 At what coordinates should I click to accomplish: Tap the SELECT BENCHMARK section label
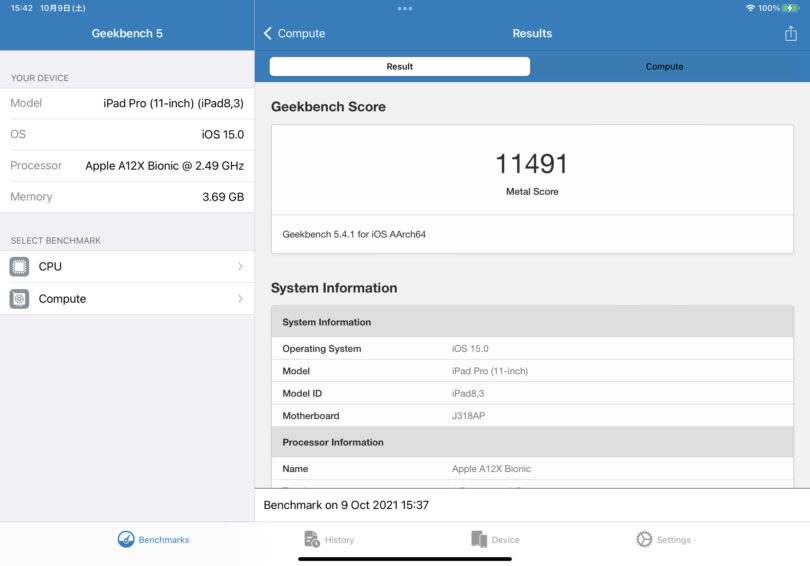[56, 241]
